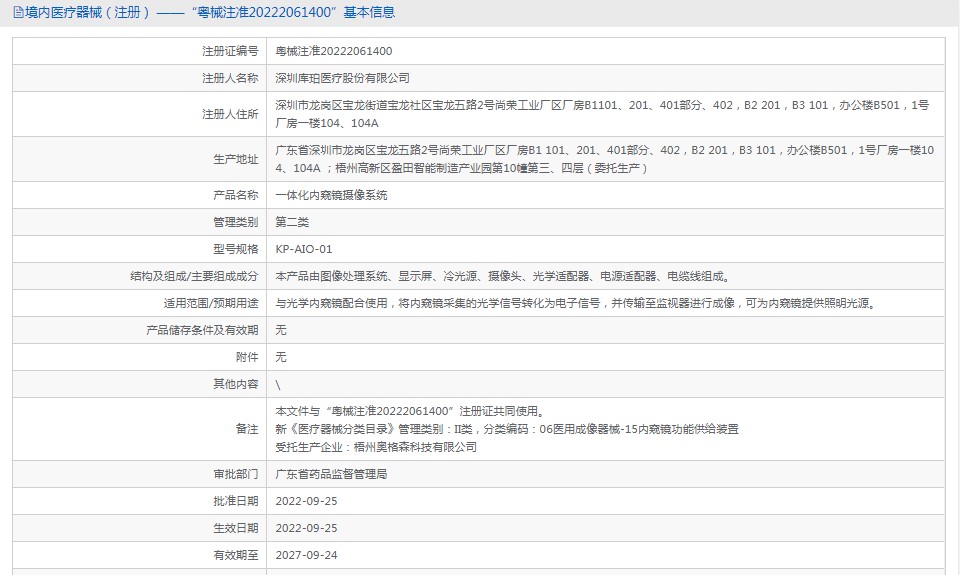Select the label '产品名称'

click(x=236, y=195)
